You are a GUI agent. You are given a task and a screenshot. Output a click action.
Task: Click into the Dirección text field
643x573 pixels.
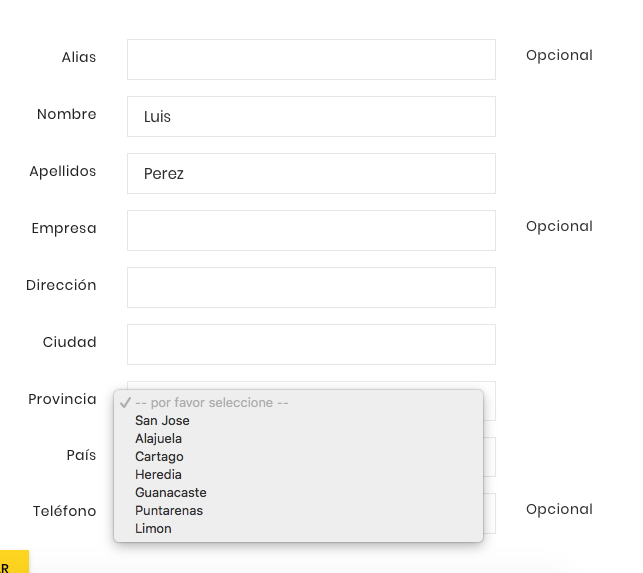pos(311,287)
